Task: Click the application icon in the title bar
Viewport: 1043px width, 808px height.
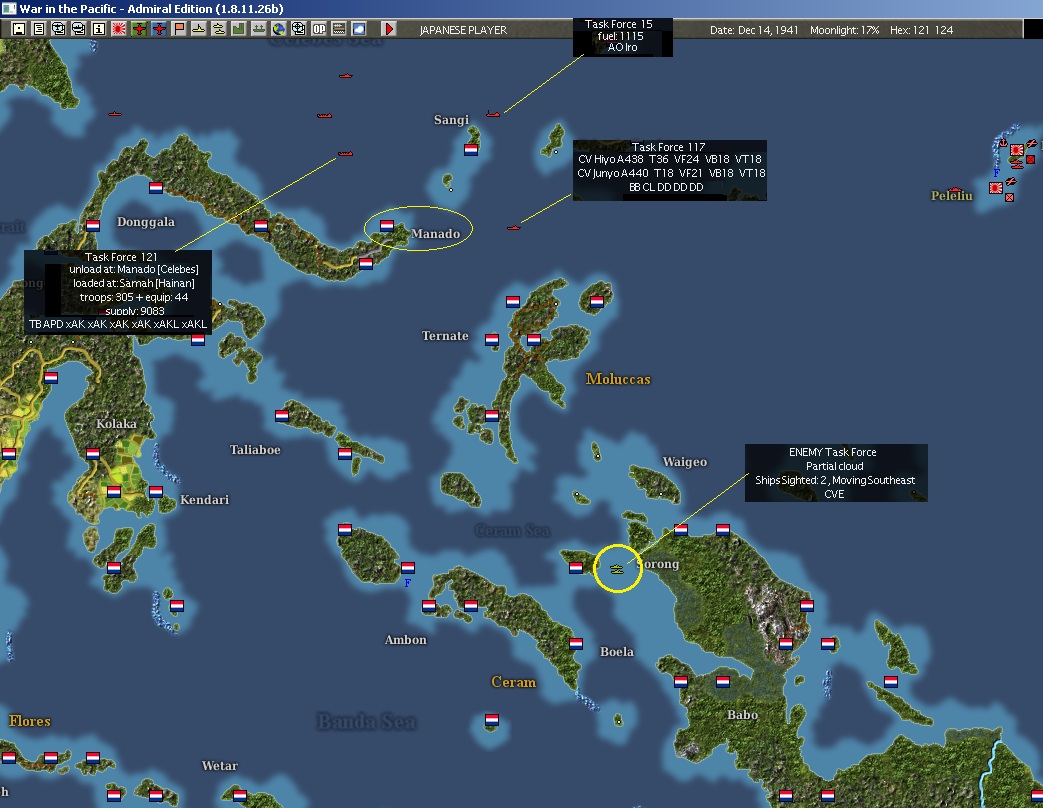Action: 9,9
